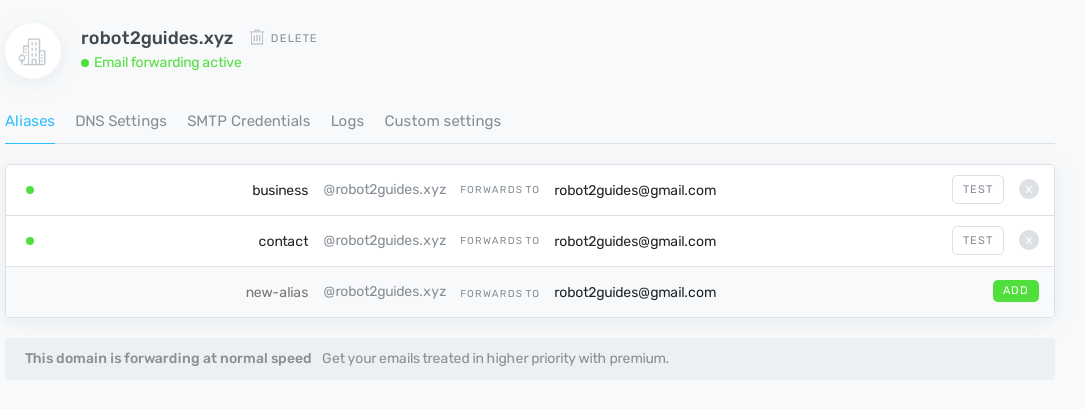The image size is (1085, 409).
Task: Click the domain building avatar icon
Action: click(33, 51)
